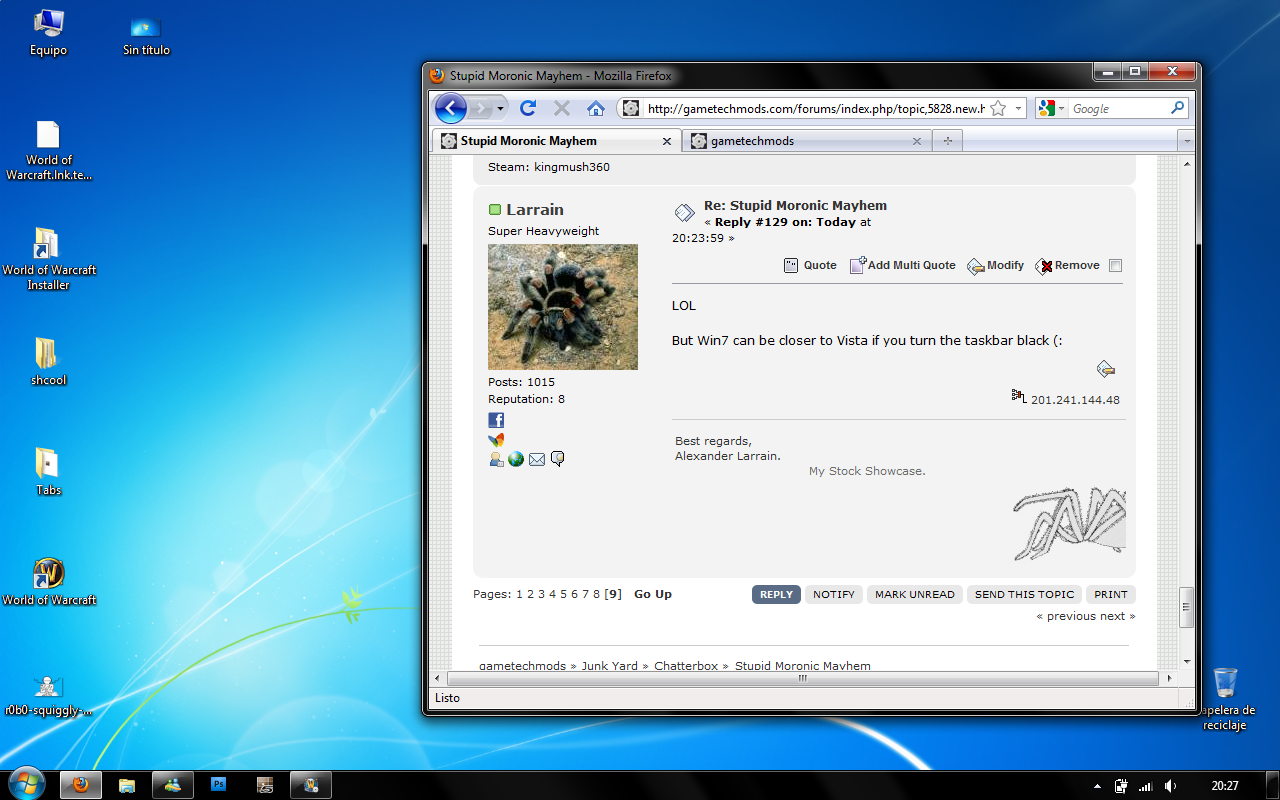1280x800 pixels.
Task: Click the Go Up link
Action: tap(653, 594)
